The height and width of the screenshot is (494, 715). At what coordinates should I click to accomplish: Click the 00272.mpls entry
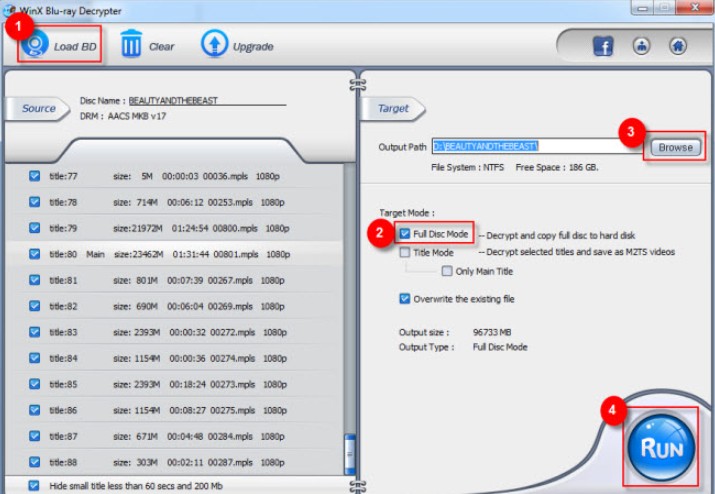(232, 332)
